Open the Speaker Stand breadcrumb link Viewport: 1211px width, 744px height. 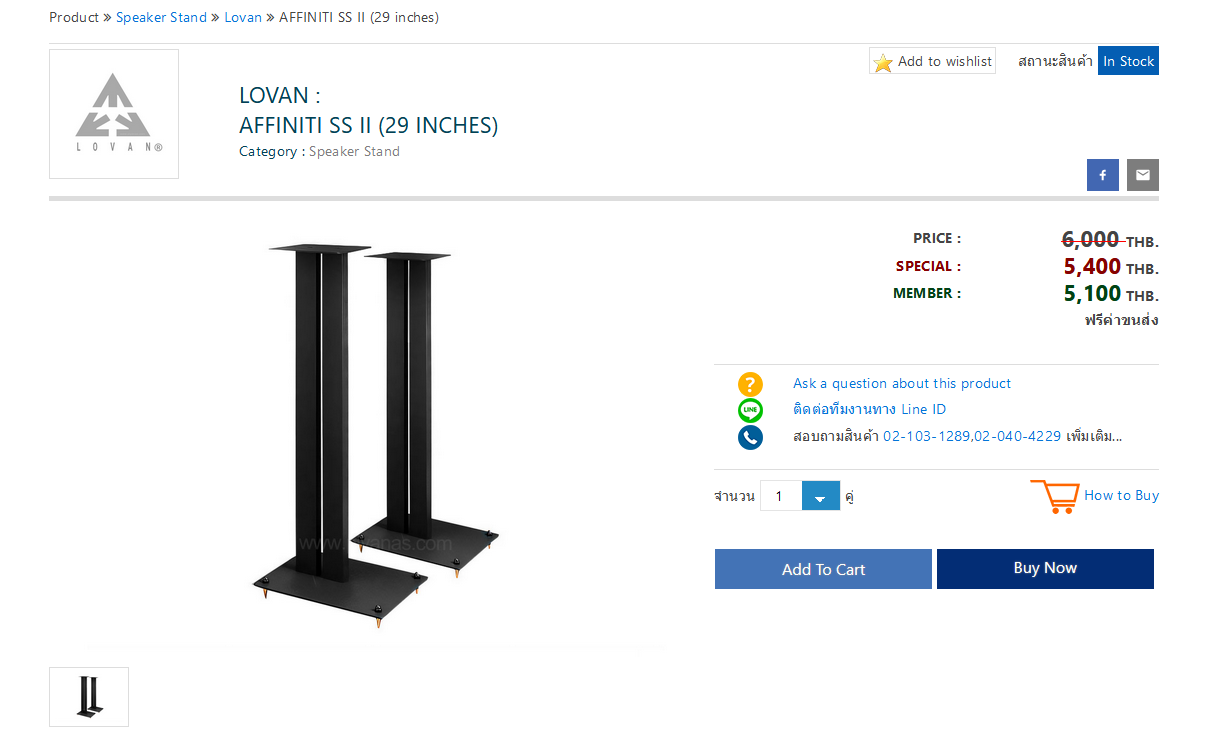tap(161, 17)
